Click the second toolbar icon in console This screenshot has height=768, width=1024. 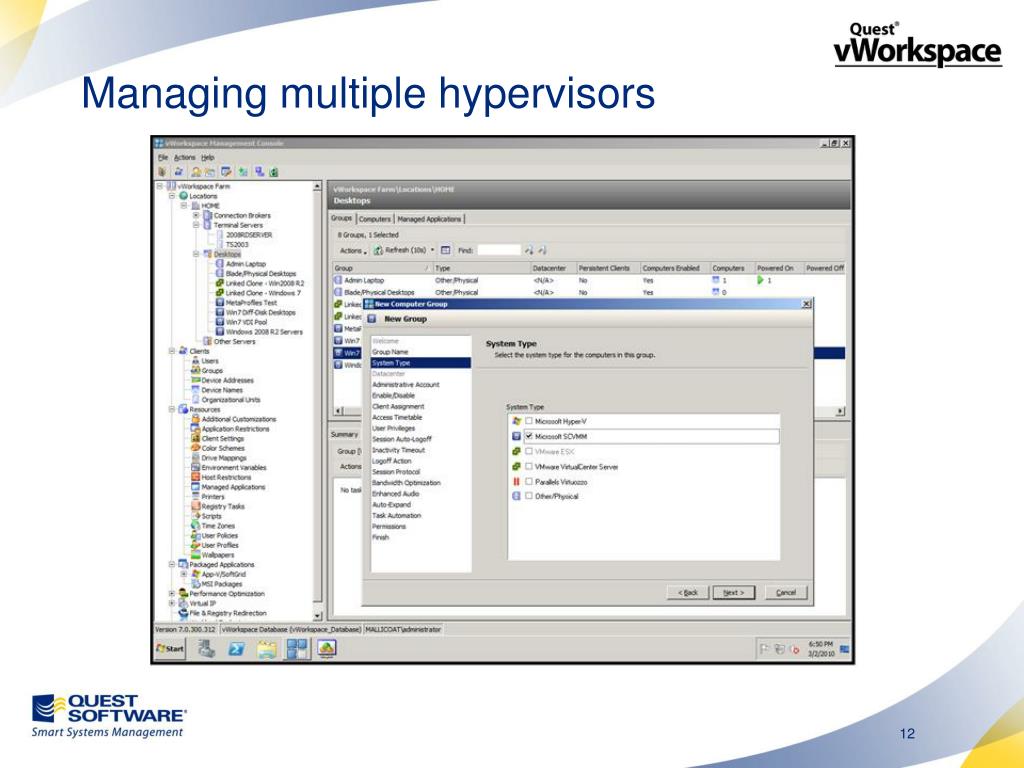coord(178,172)
